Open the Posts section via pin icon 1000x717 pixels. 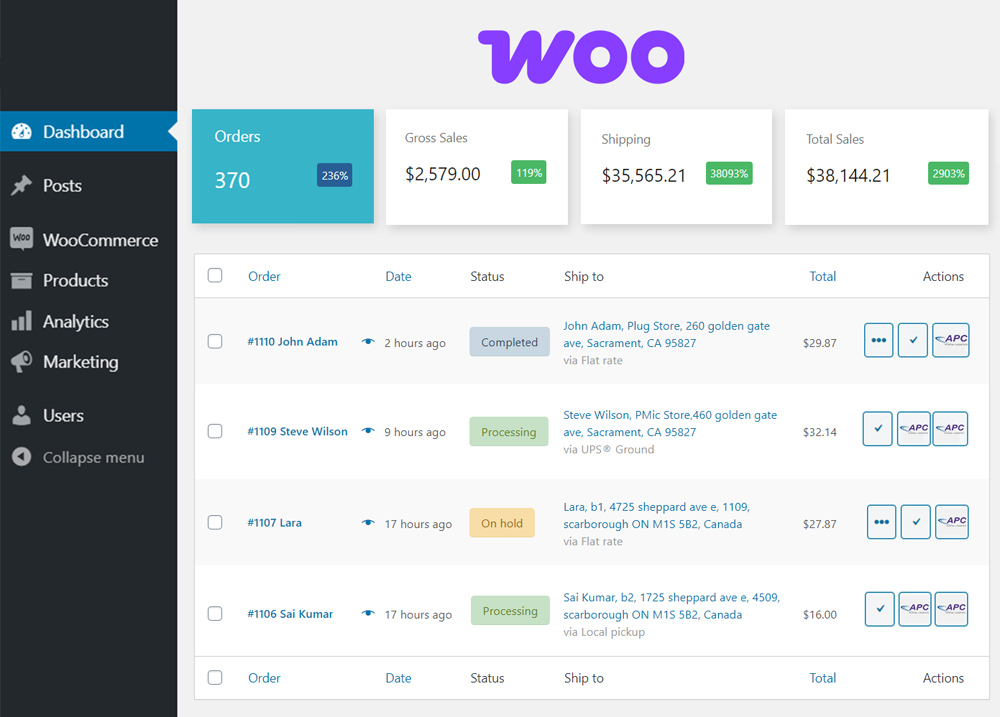pos(19,185)
